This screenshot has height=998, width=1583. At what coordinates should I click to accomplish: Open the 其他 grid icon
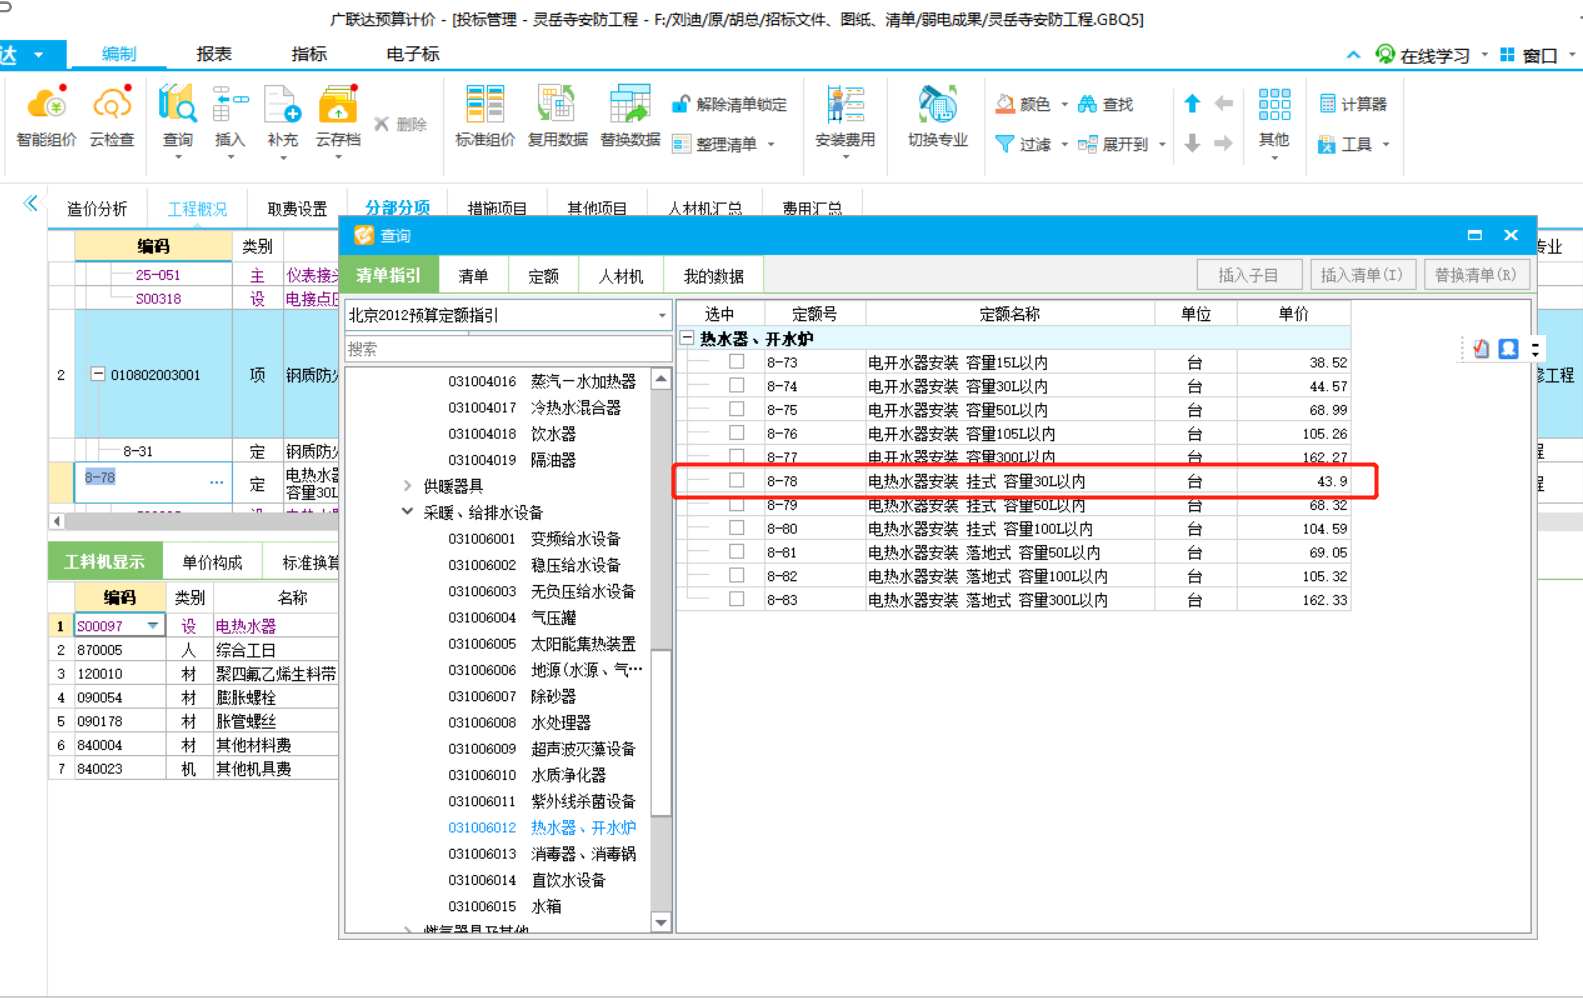coord(1274,120)
